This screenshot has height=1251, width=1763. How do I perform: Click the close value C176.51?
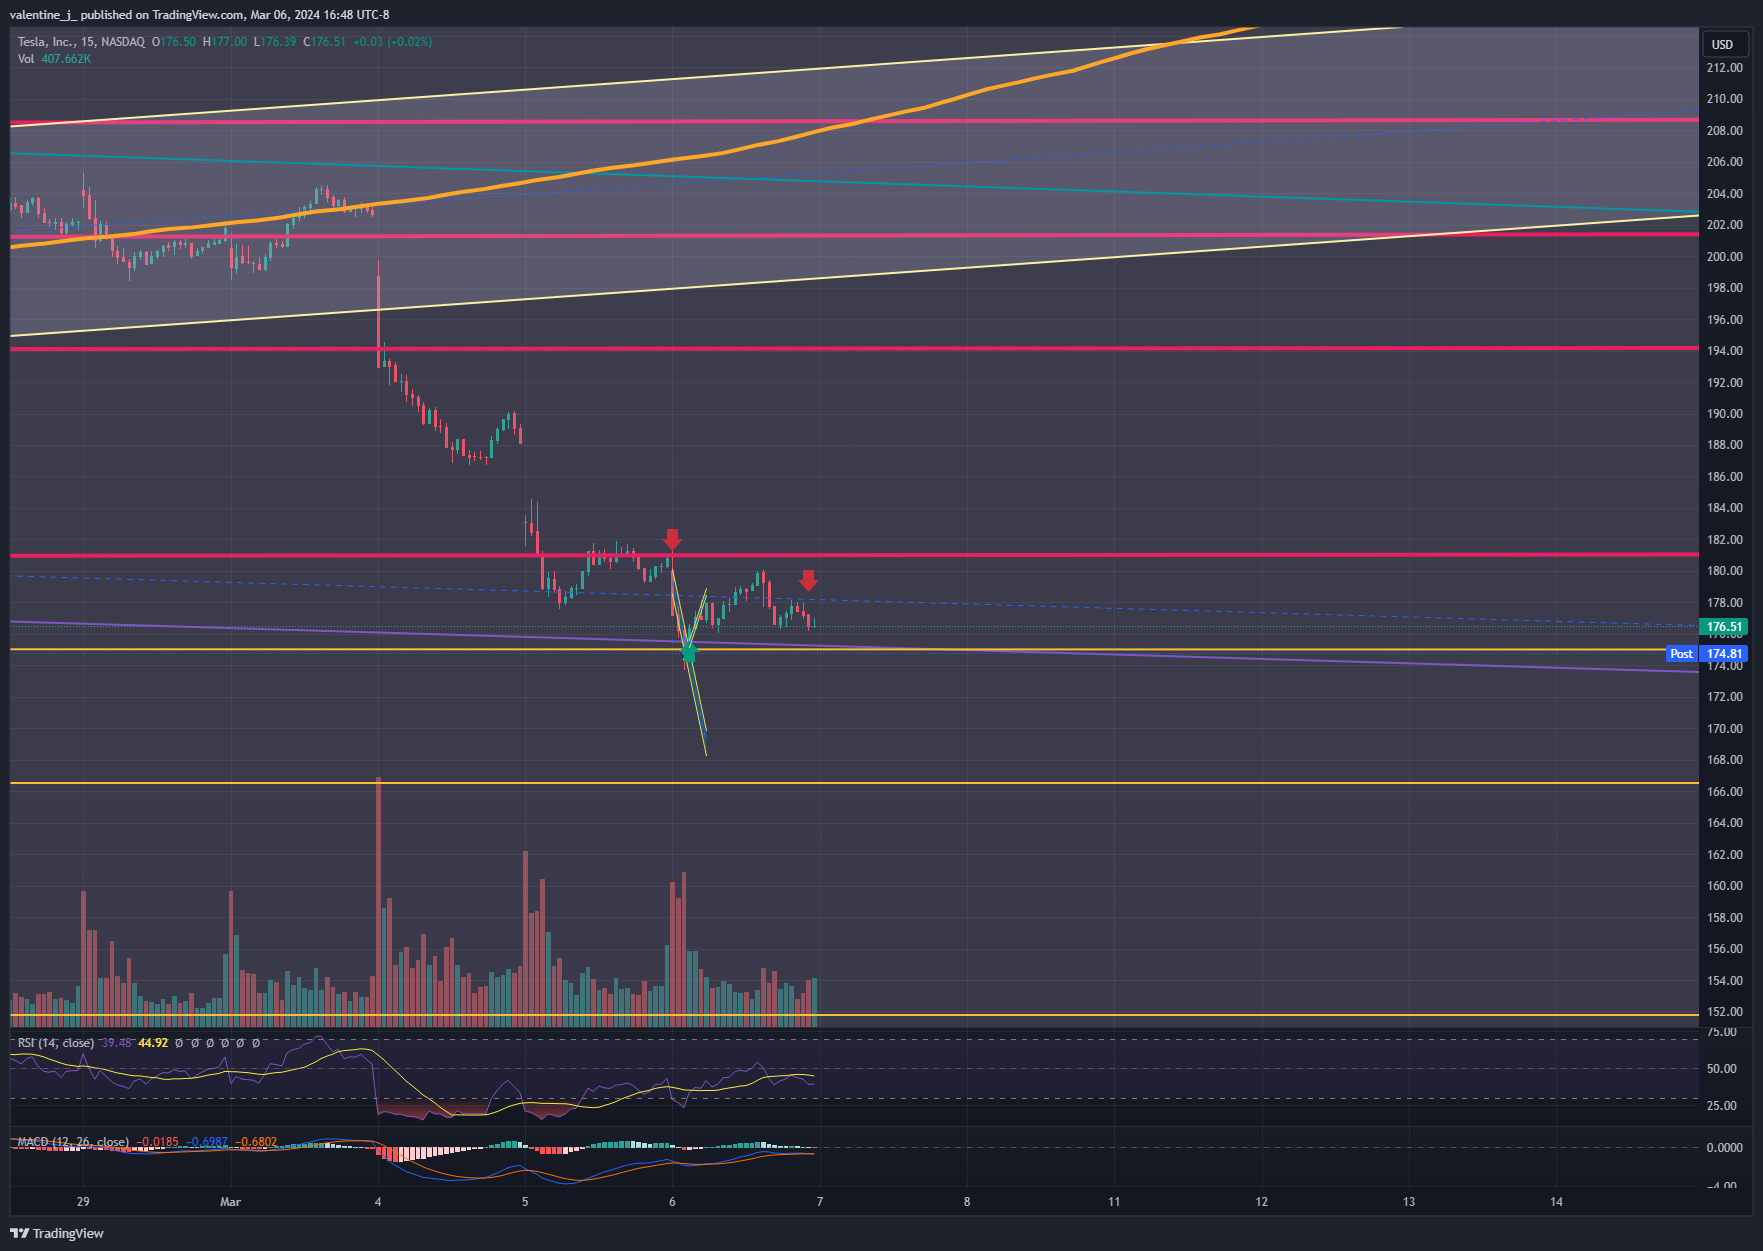point(325,42)
